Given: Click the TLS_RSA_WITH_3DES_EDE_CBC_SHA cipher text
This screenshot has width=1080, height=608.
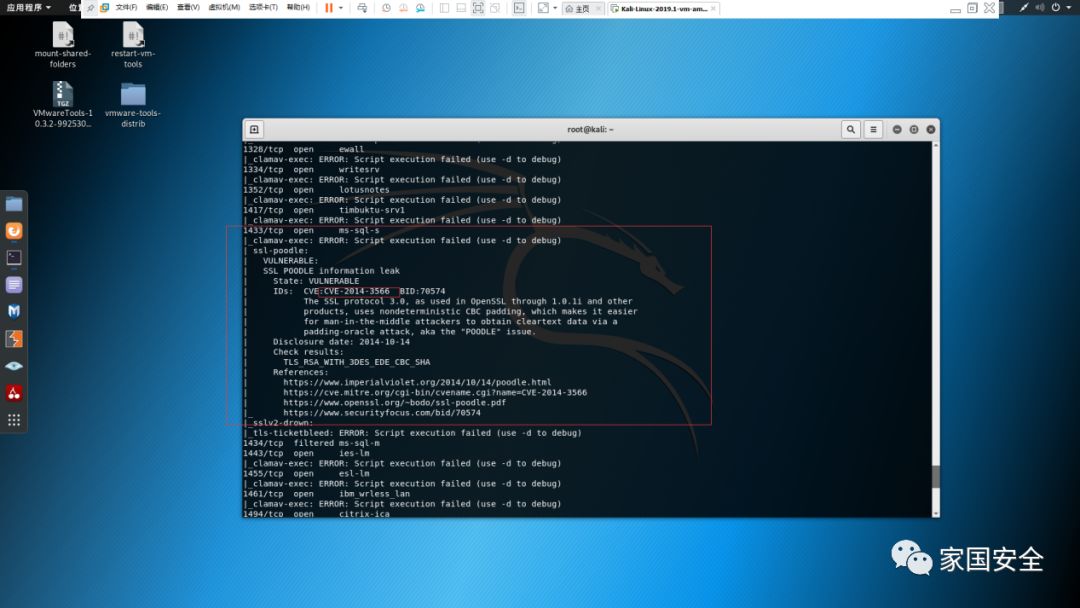Looking at the screenshot, I should 356,362.
